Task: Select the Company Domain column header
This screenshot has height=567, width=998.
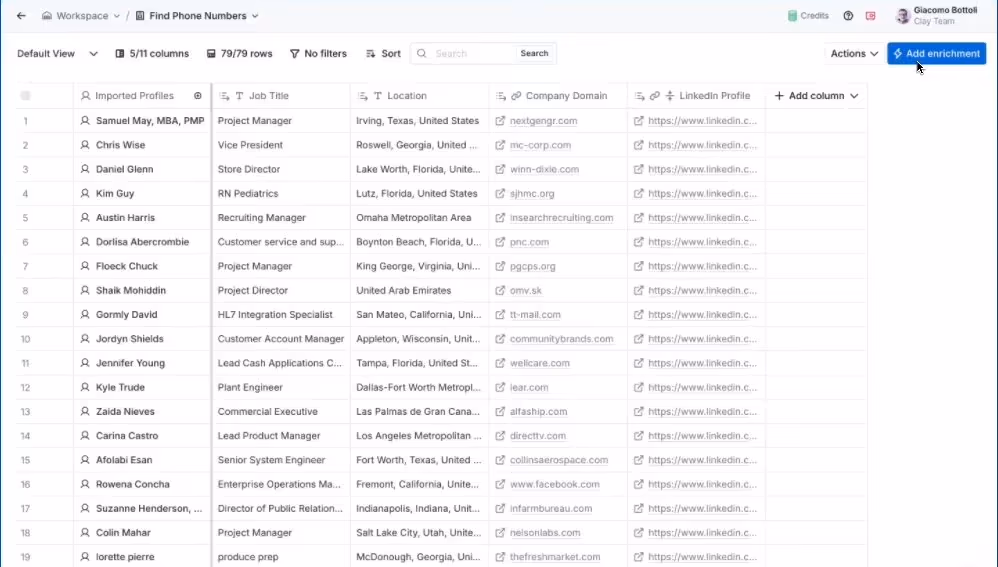Action: tap(558, 95)
